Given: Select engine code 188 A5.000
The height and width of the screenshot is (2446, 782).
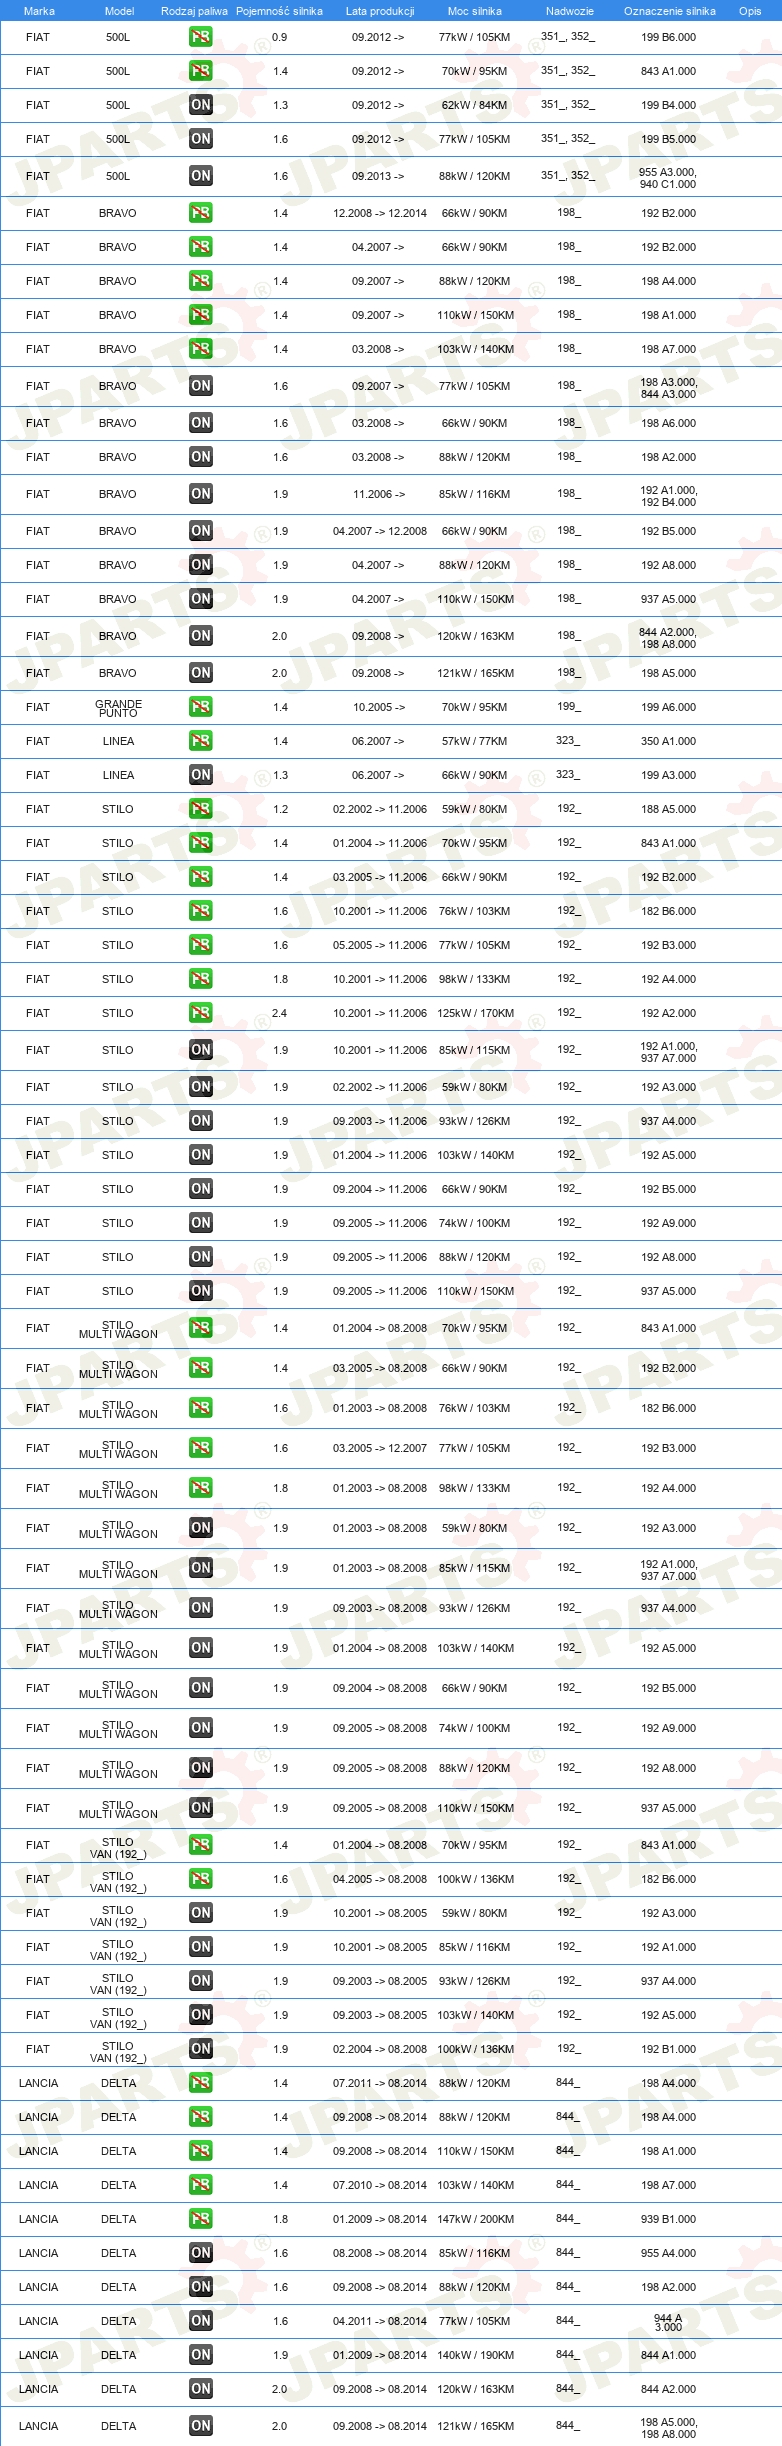Looking at the screenshot, I should click(669, 809).
